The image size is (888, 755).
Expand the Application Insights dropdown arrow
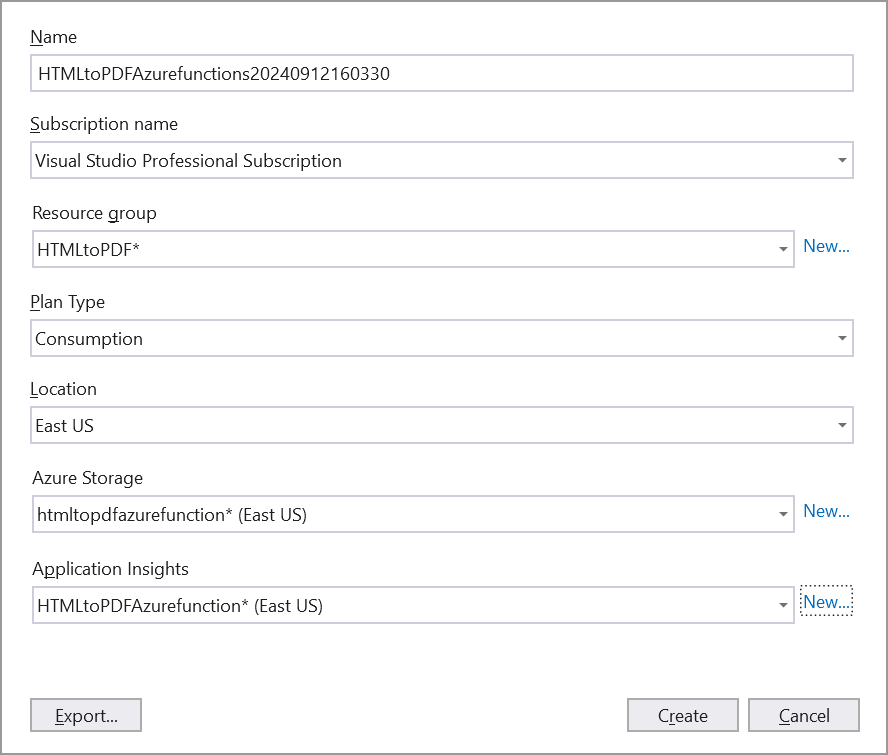coord(783,605)
